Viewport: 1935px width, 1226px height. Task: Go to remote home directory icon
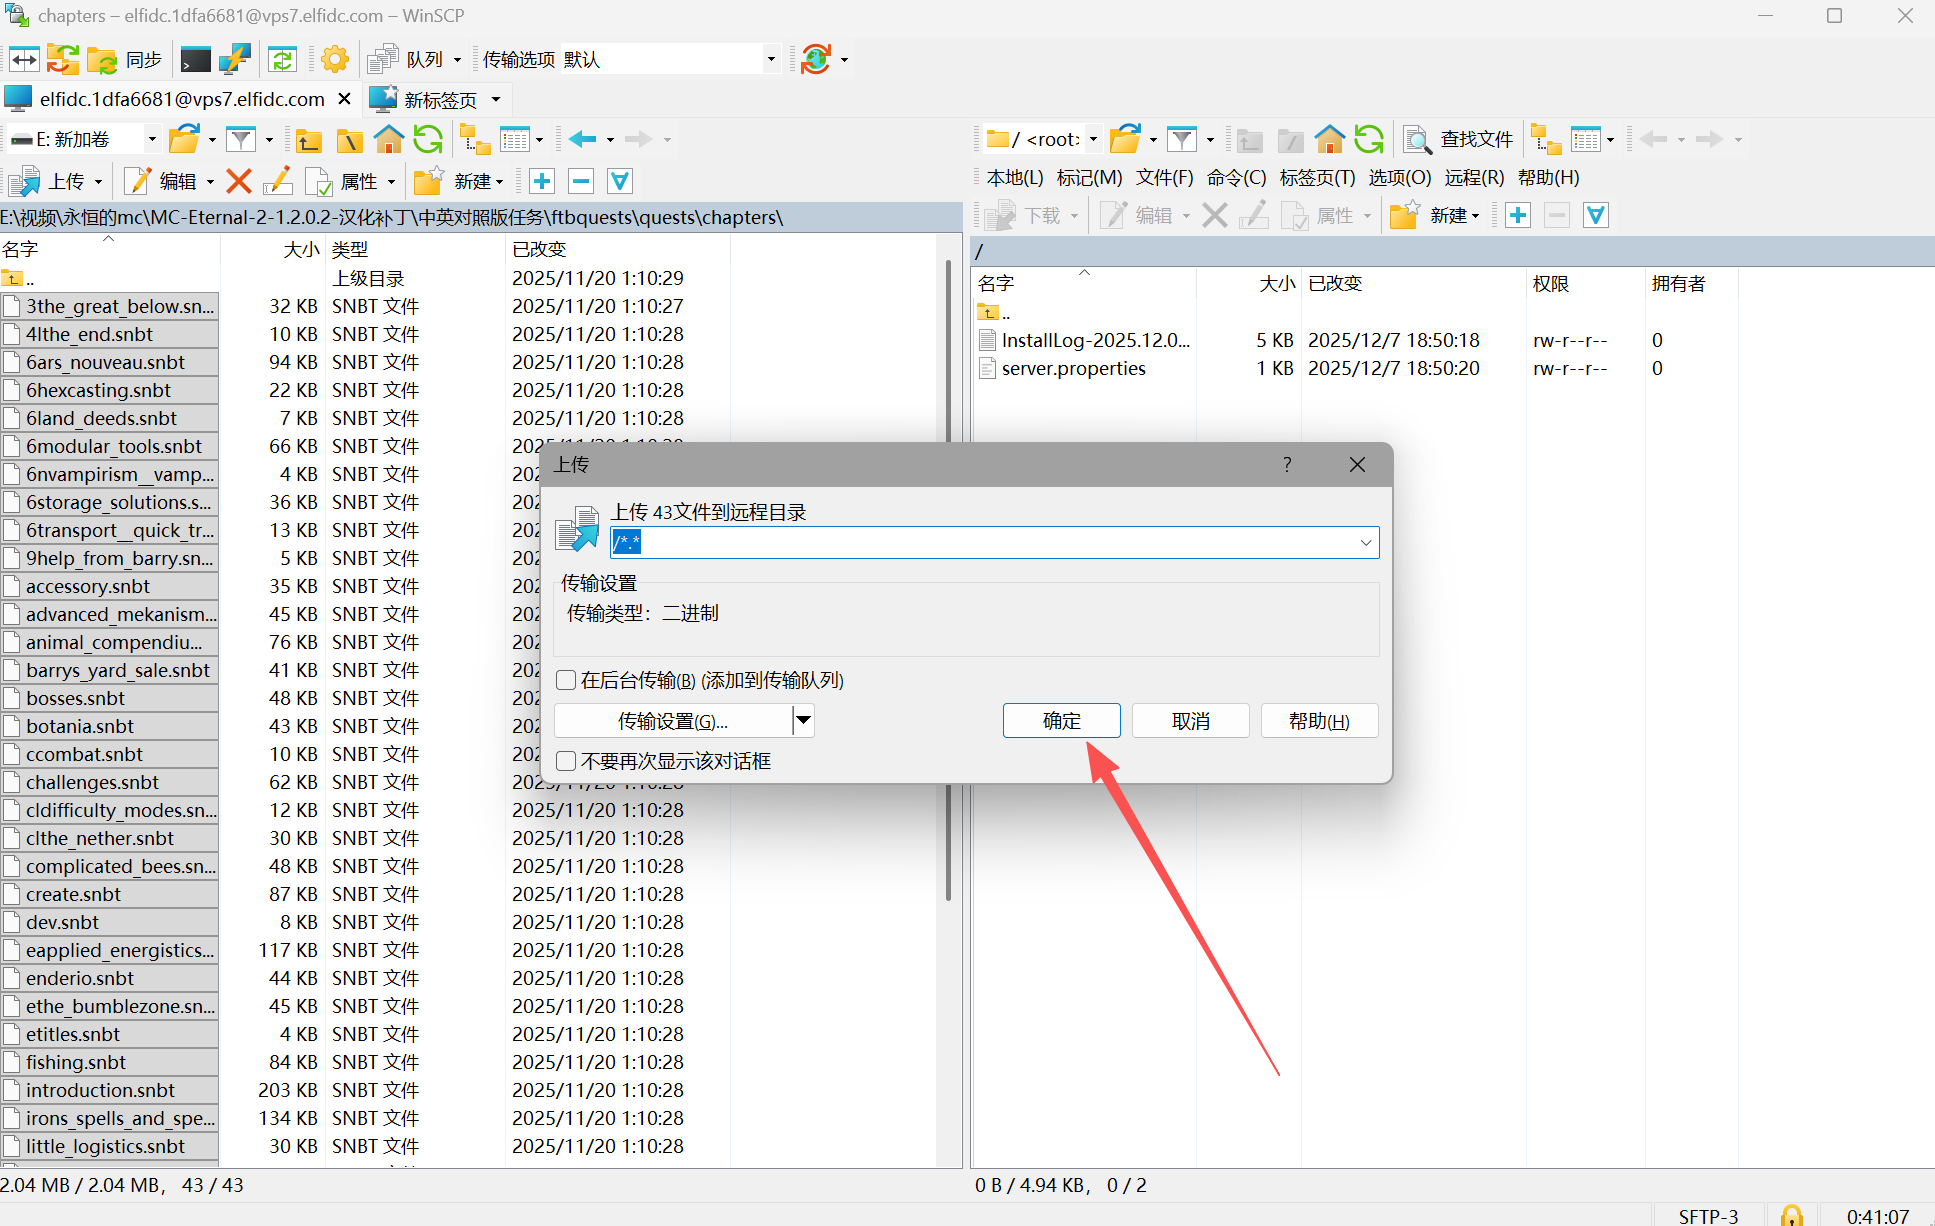coord(1329,139)
